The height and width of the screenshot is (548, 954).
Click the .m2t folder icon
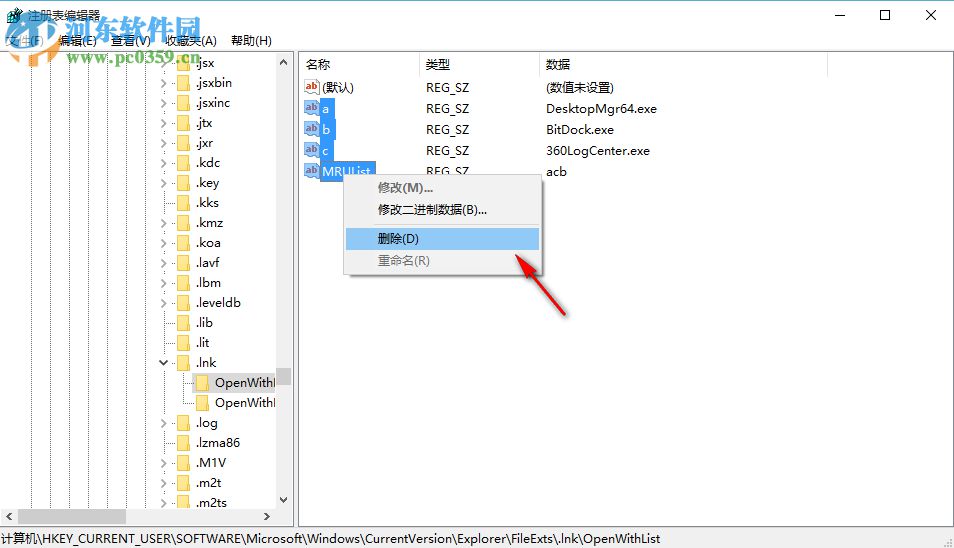(183, 483)
